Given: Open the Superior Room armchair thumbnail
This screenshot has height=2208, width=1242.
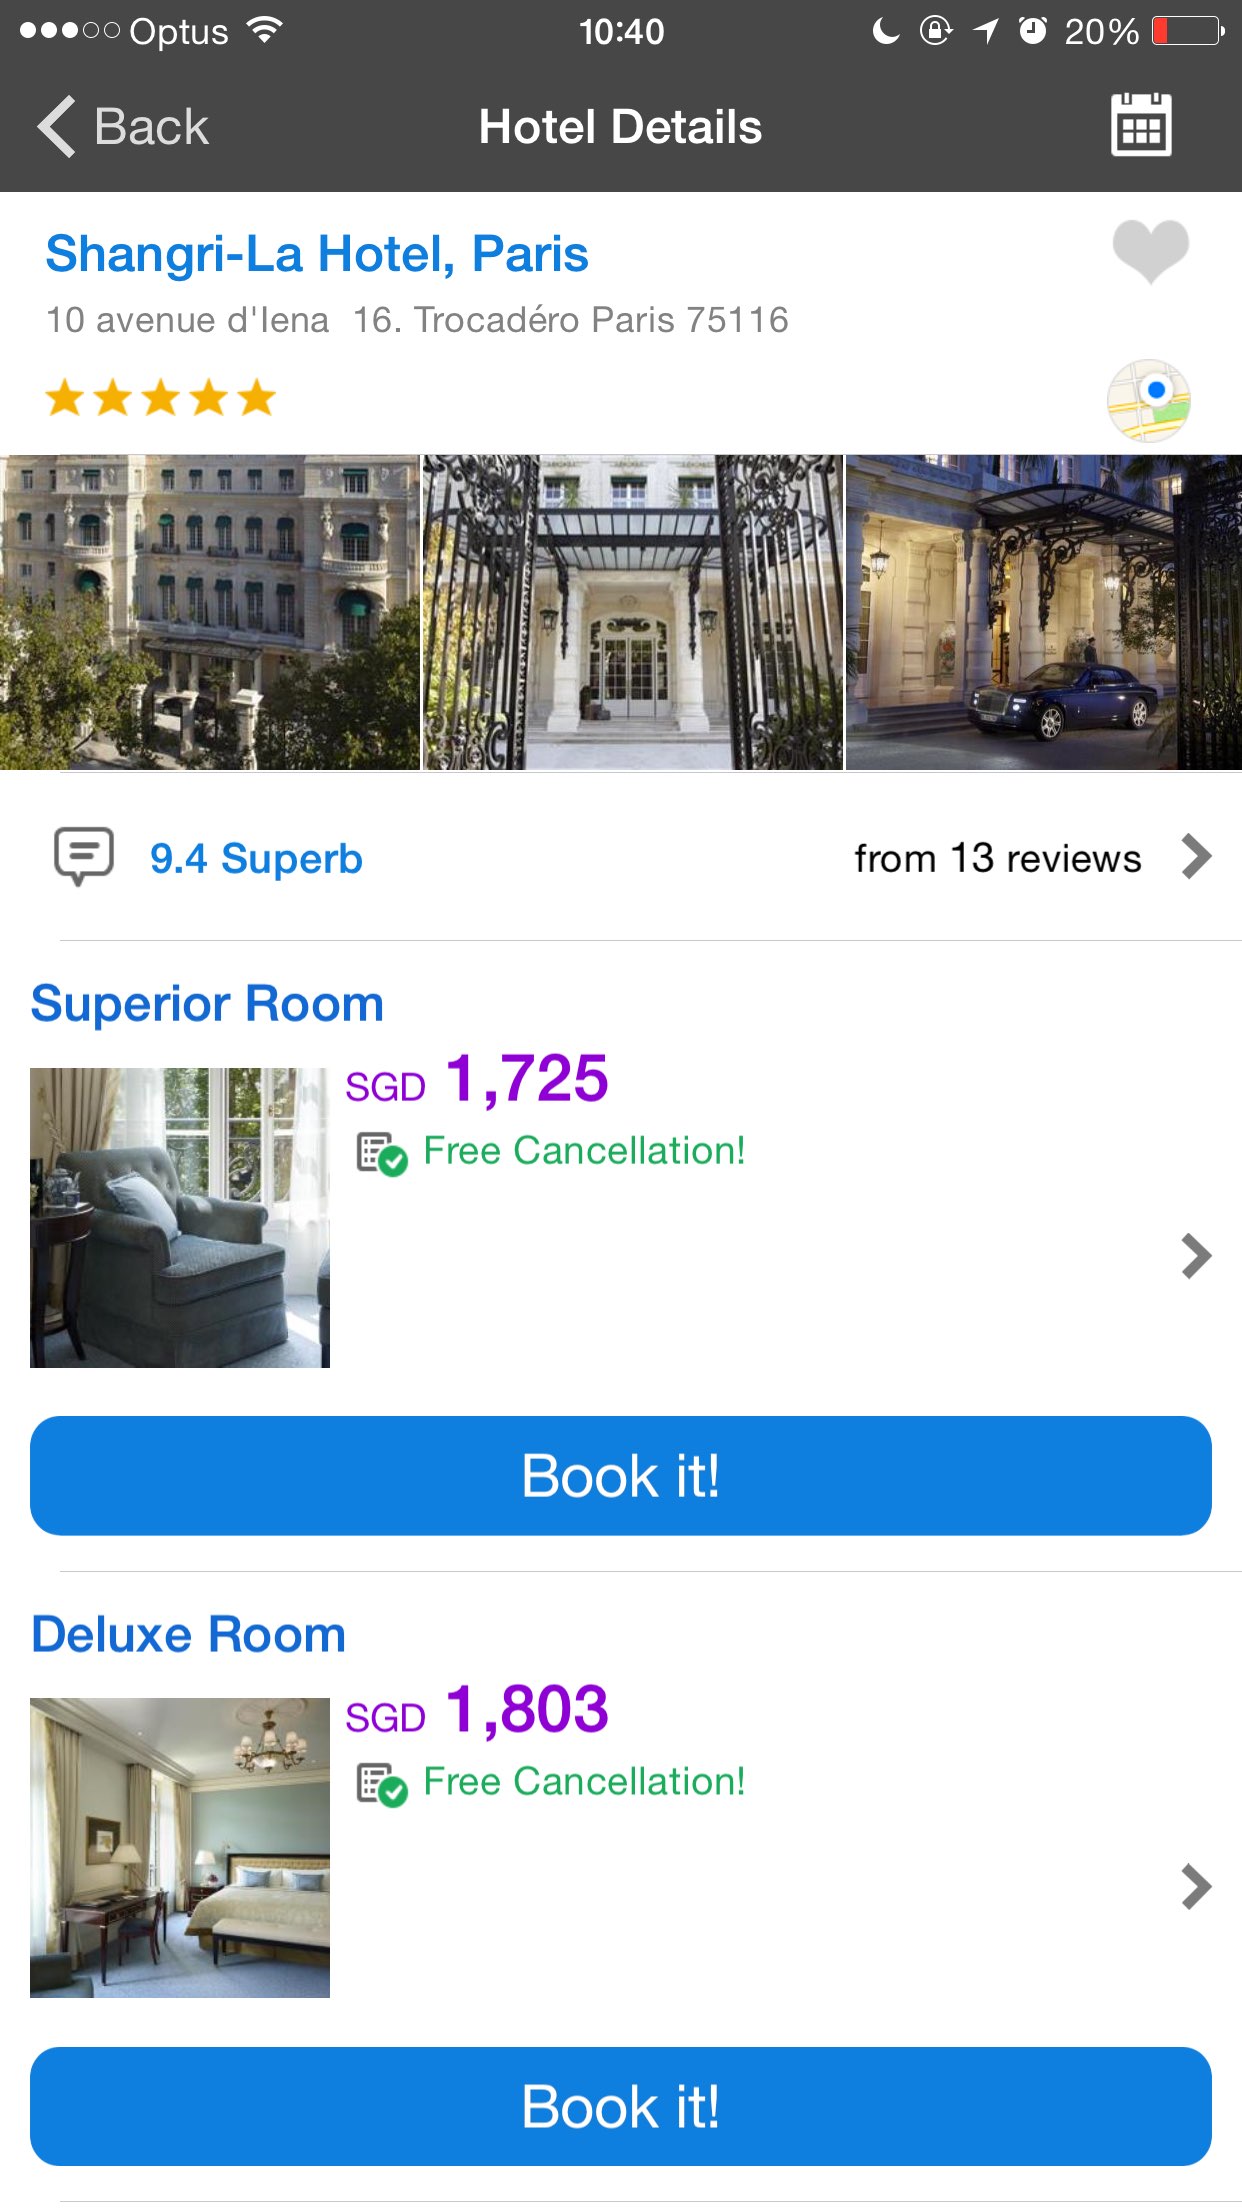Looking at the screenshot, I should point(180,1217).
